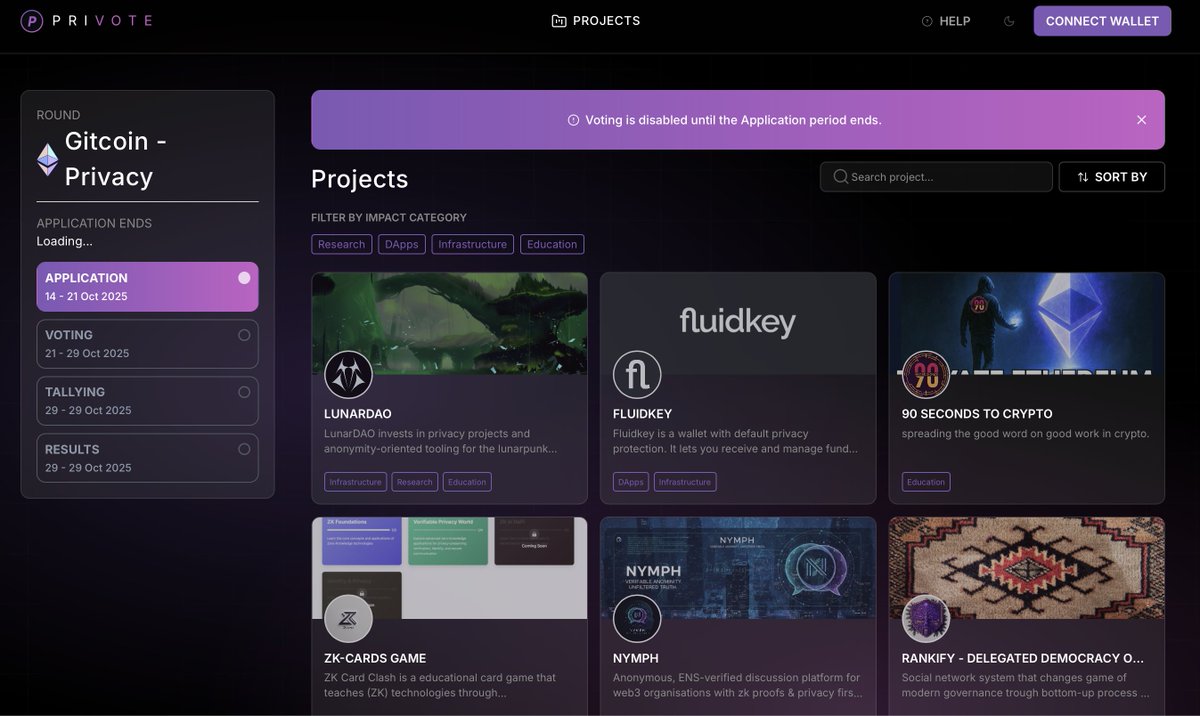Image resolution: width=1200 pixels, height=716 pixels.
Task: Select the Voting phase step
Action: (147, 344)
